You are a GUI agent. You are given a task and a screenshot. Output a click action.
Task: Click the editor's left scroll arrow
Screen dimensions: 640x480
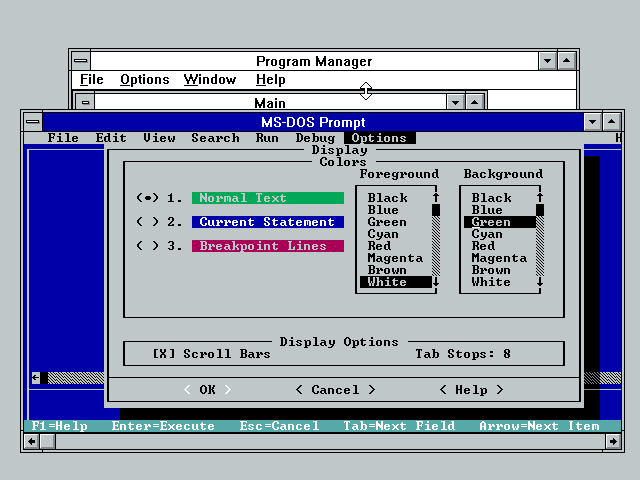(x=36, y=378)
